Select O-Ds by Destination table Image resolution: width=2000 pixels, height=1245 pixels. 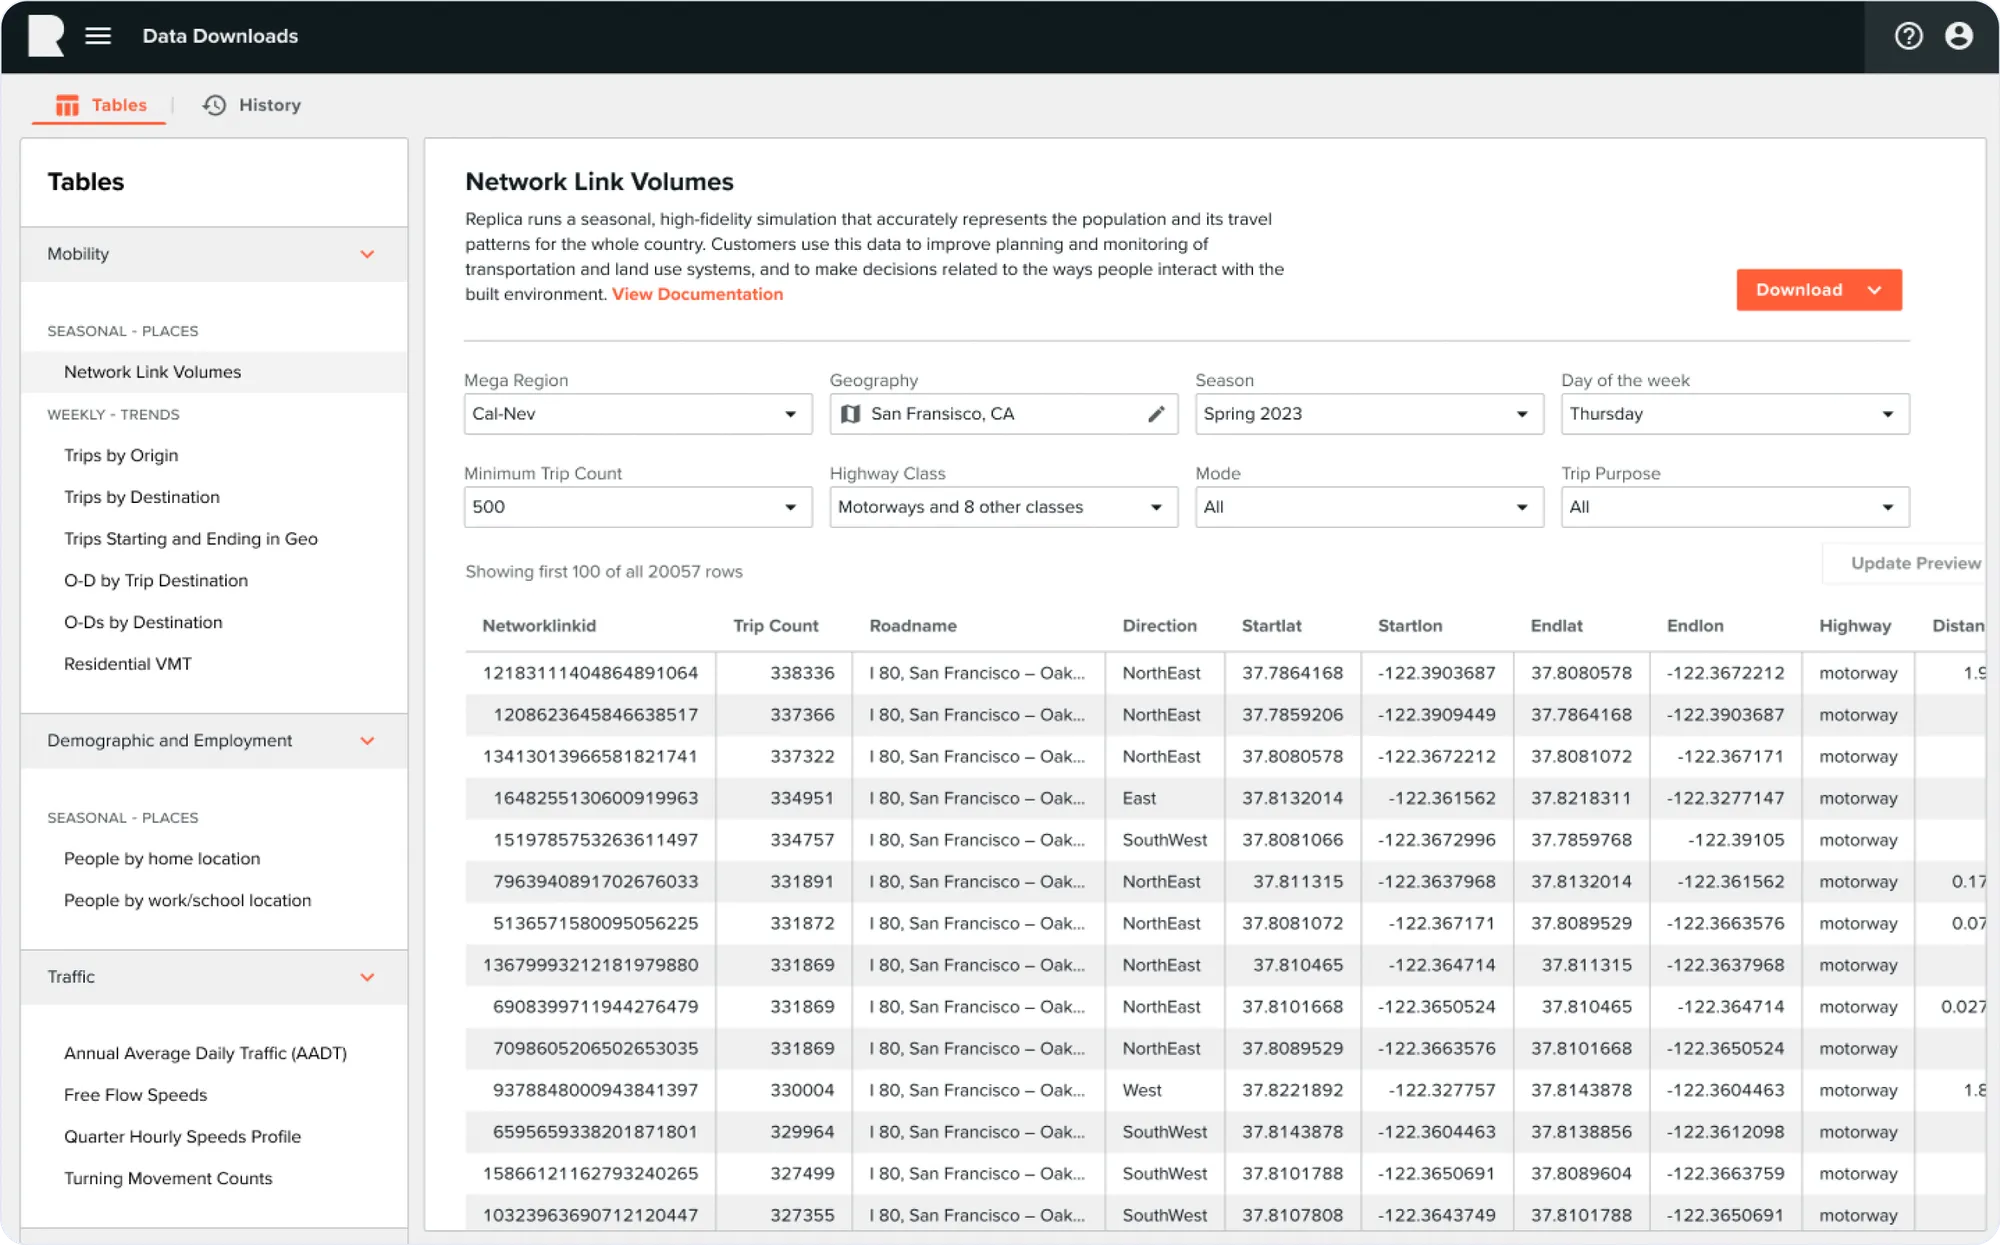tap(143, 622)
